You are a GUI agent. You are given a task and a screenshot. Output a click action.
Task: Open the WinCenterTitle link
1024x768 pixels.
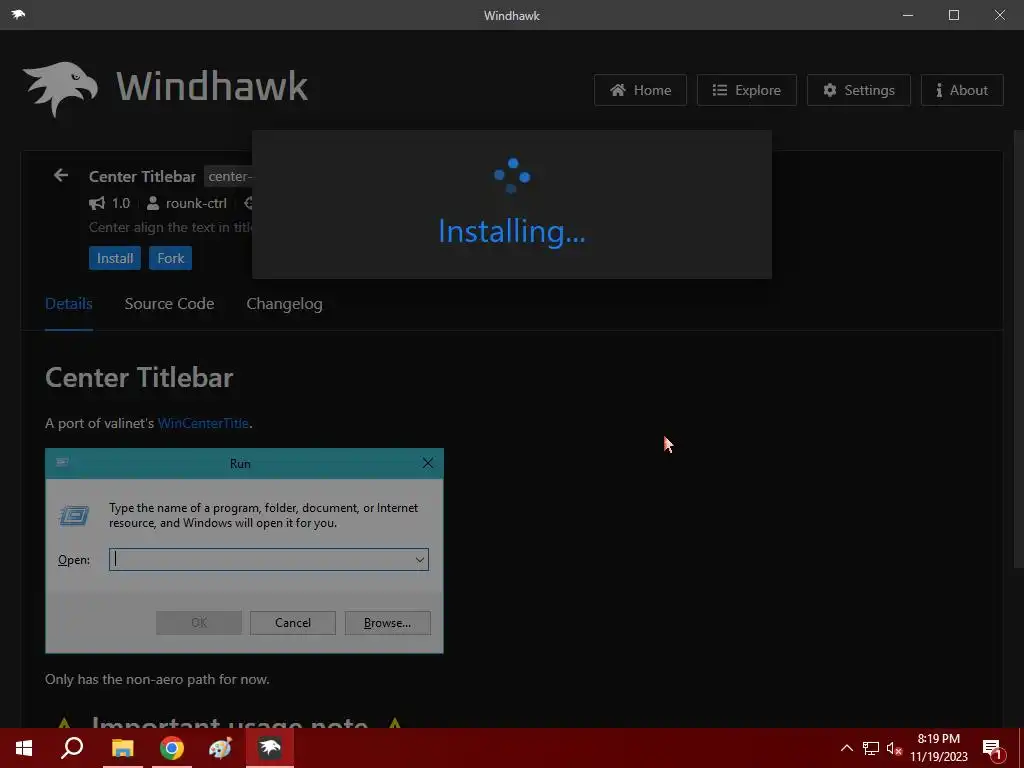tap(203, 423)
